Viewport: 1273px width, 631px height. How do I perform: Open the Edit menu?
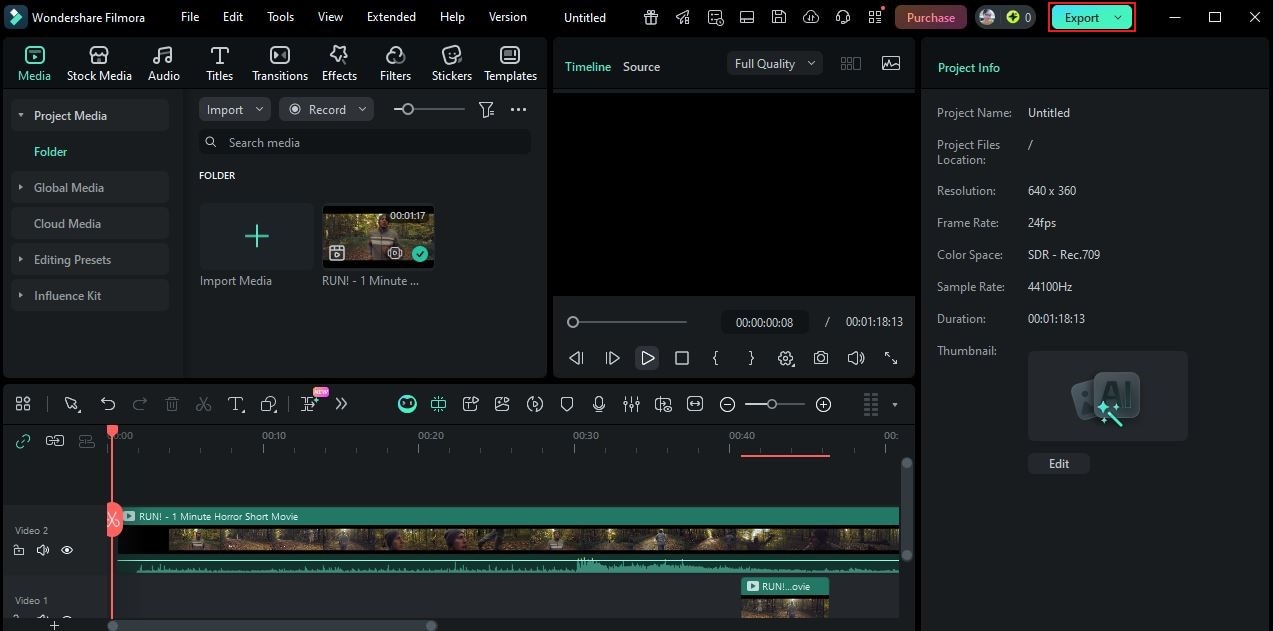point(233,17)
